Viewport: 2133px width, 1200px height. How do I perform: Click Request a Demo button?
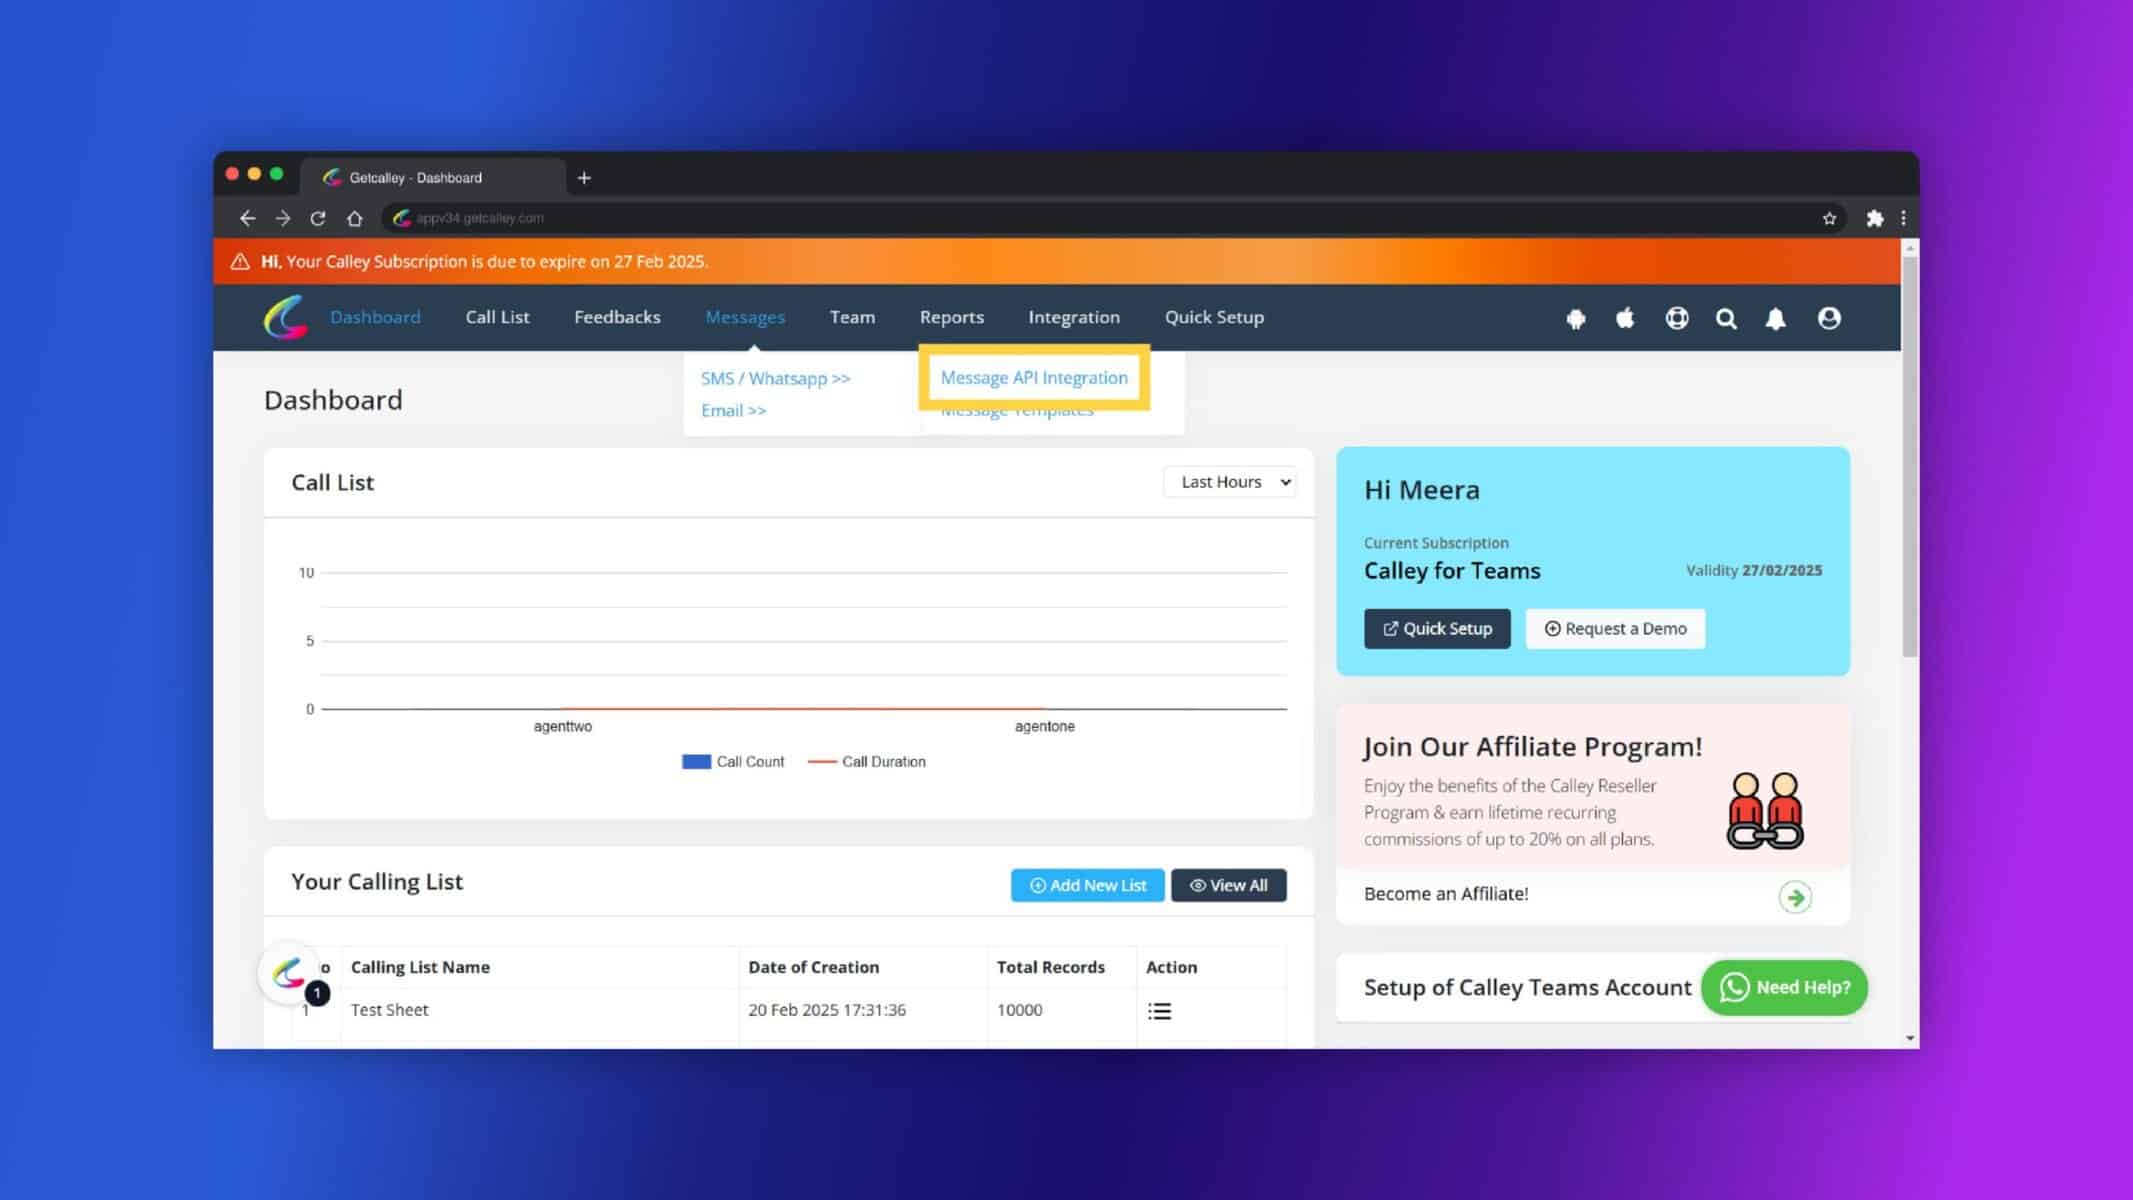tap(1615, 629)
